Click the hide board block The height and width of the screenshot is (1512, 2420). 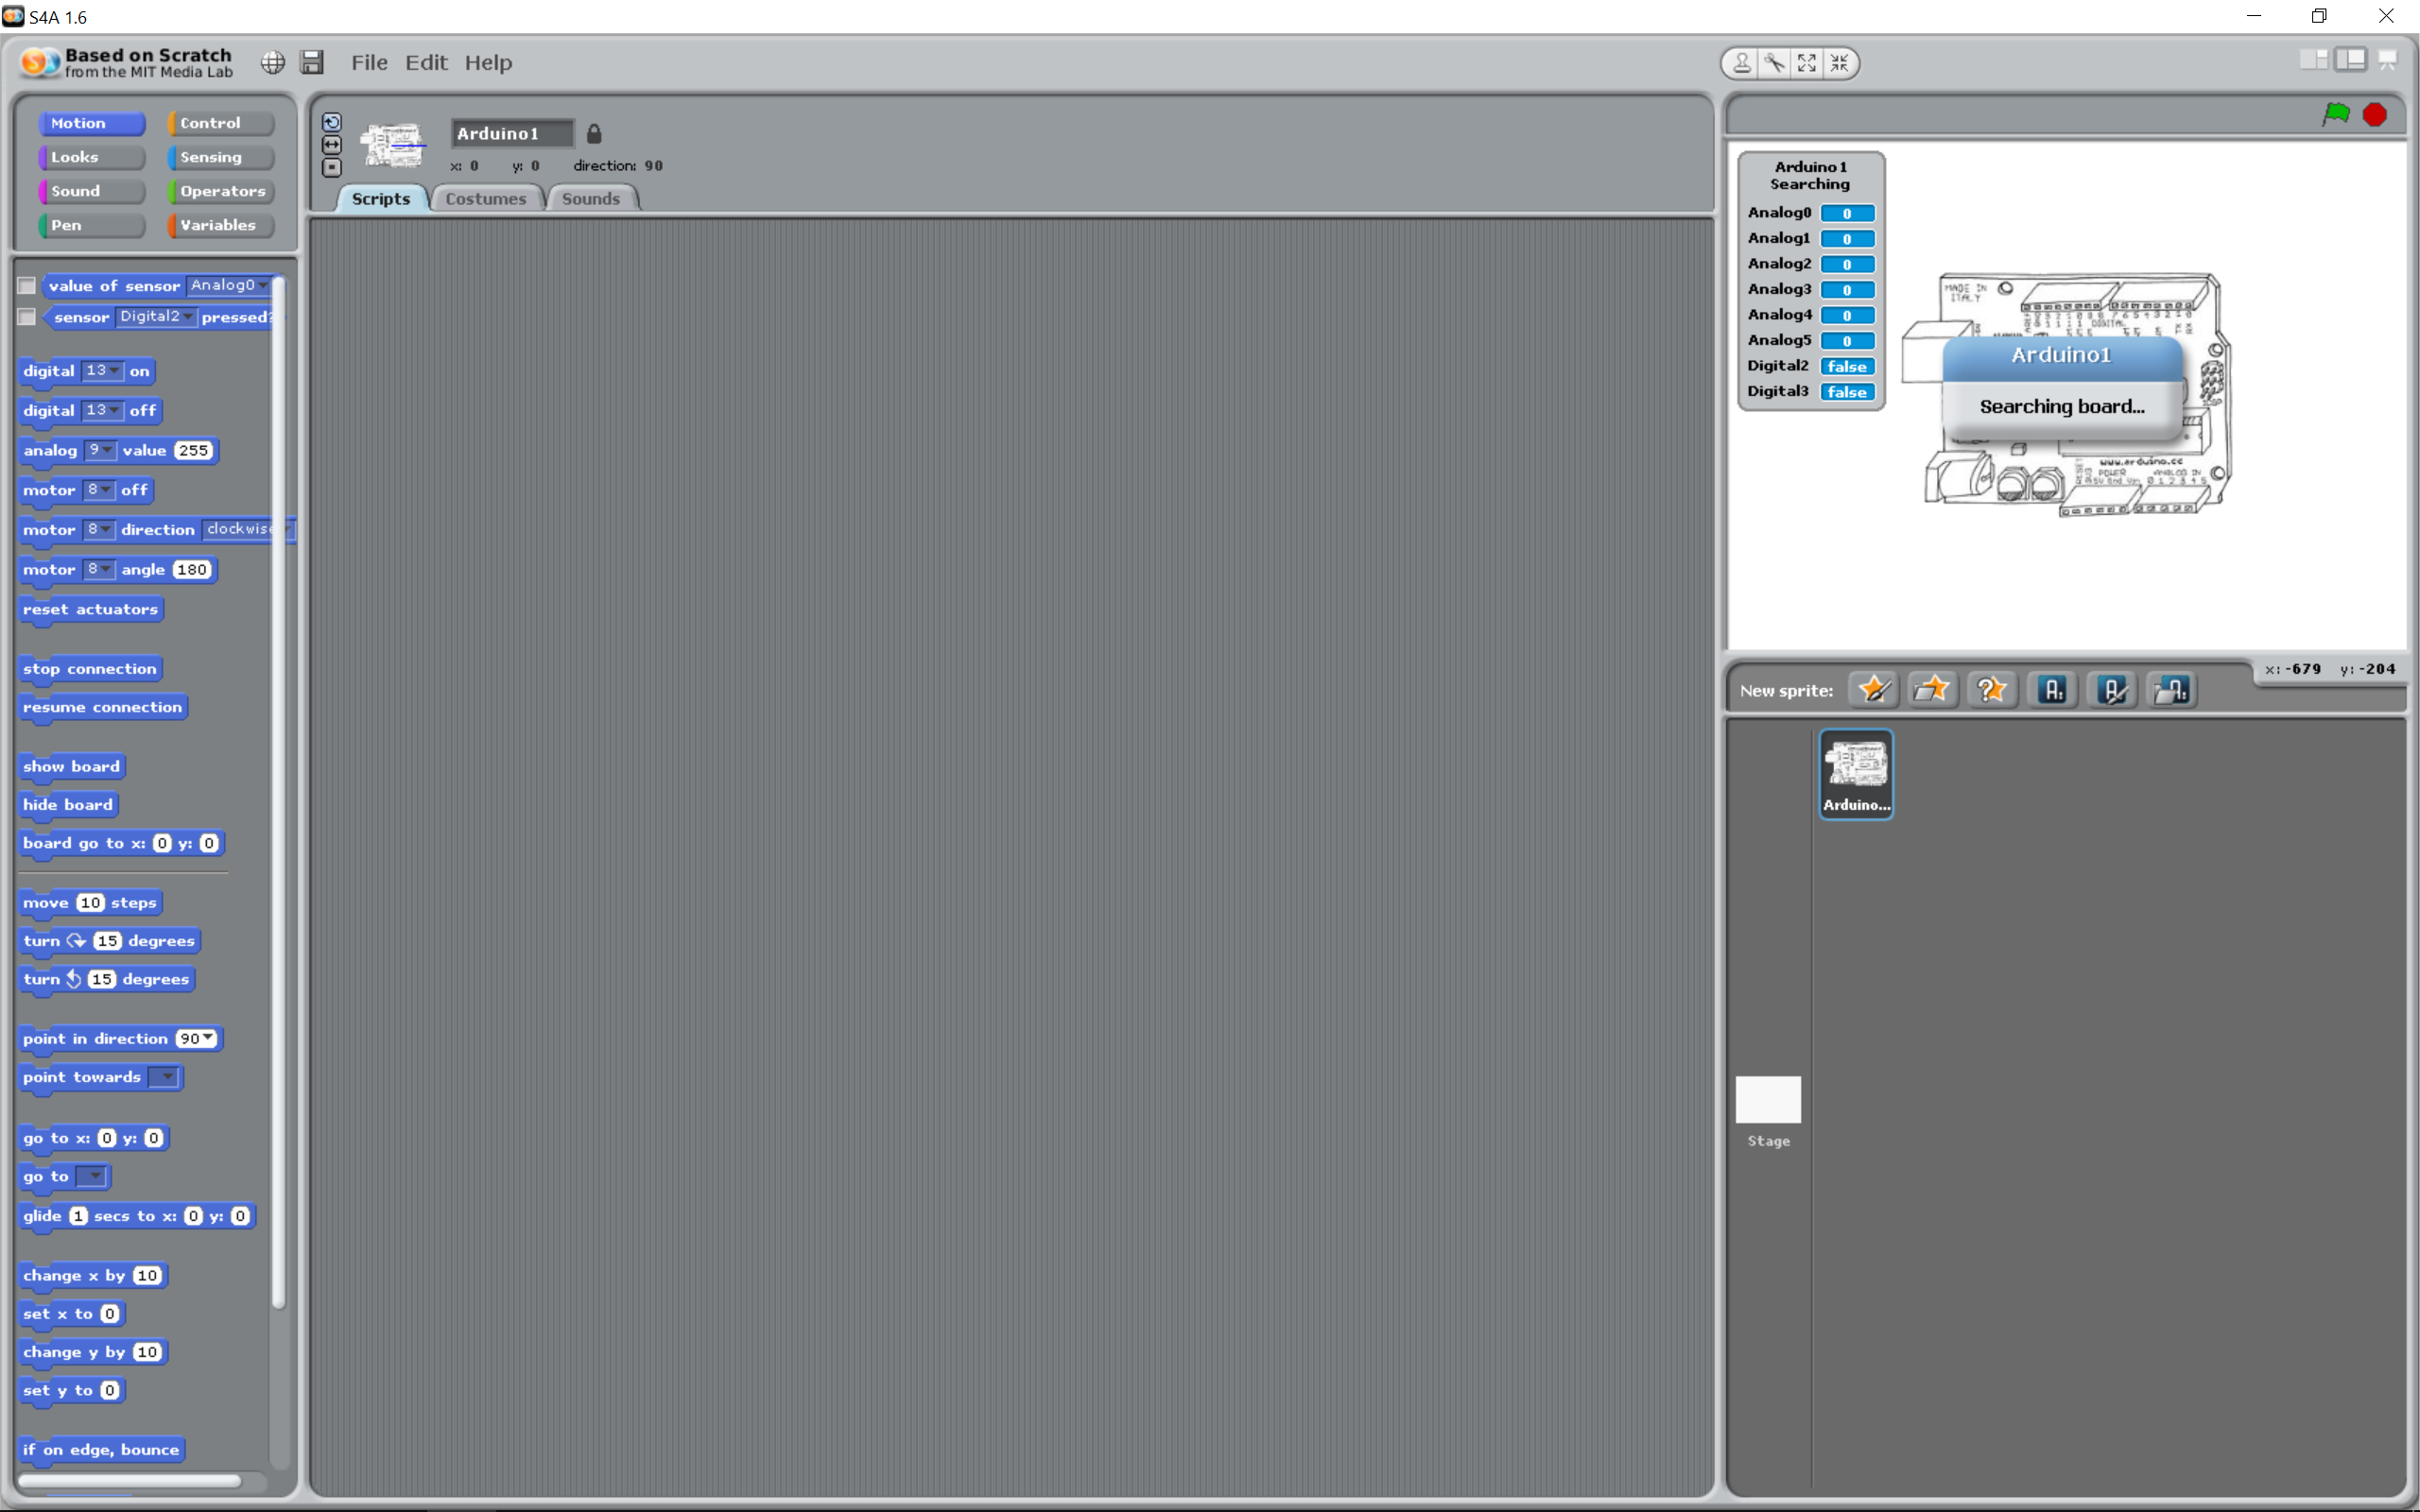pyautogui.click(x=68, y=804)
